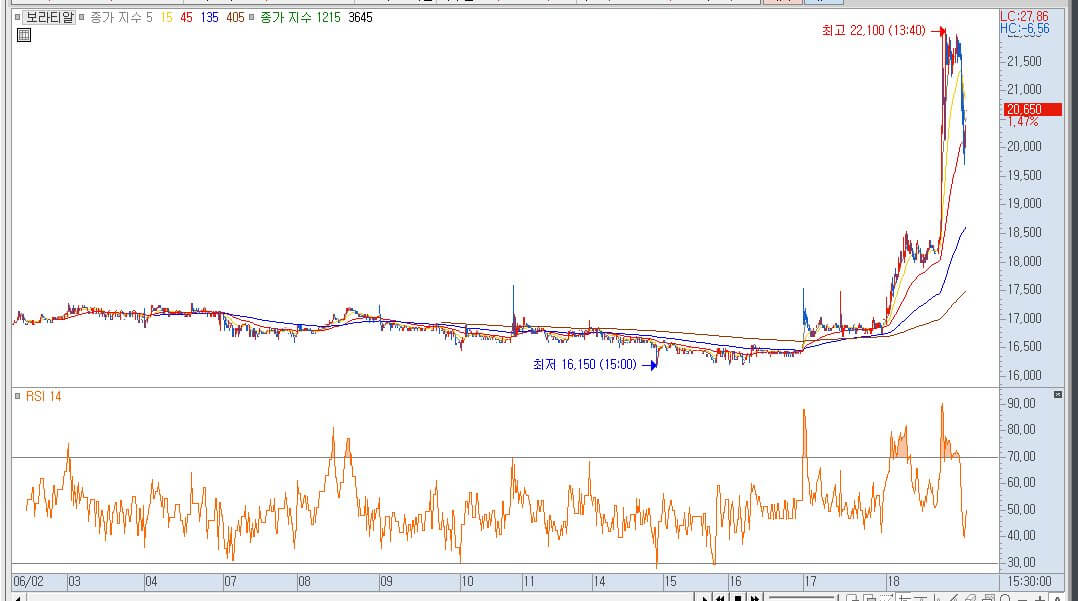1078x601 pixels.
Task: Select the red 45 moving average period
Action: pyautogui.click(x=186, y=17)
